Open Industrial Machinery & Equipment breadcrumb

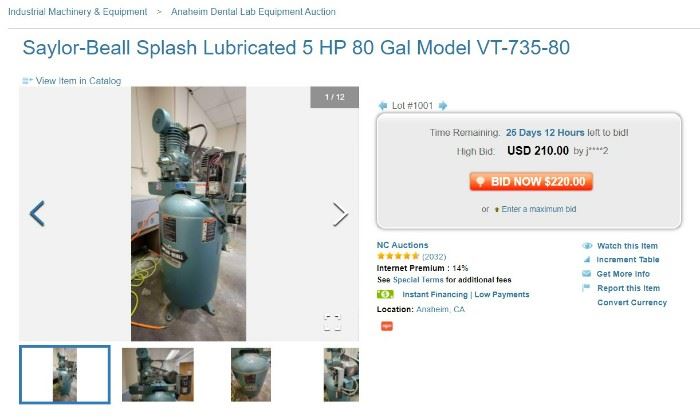78,12
